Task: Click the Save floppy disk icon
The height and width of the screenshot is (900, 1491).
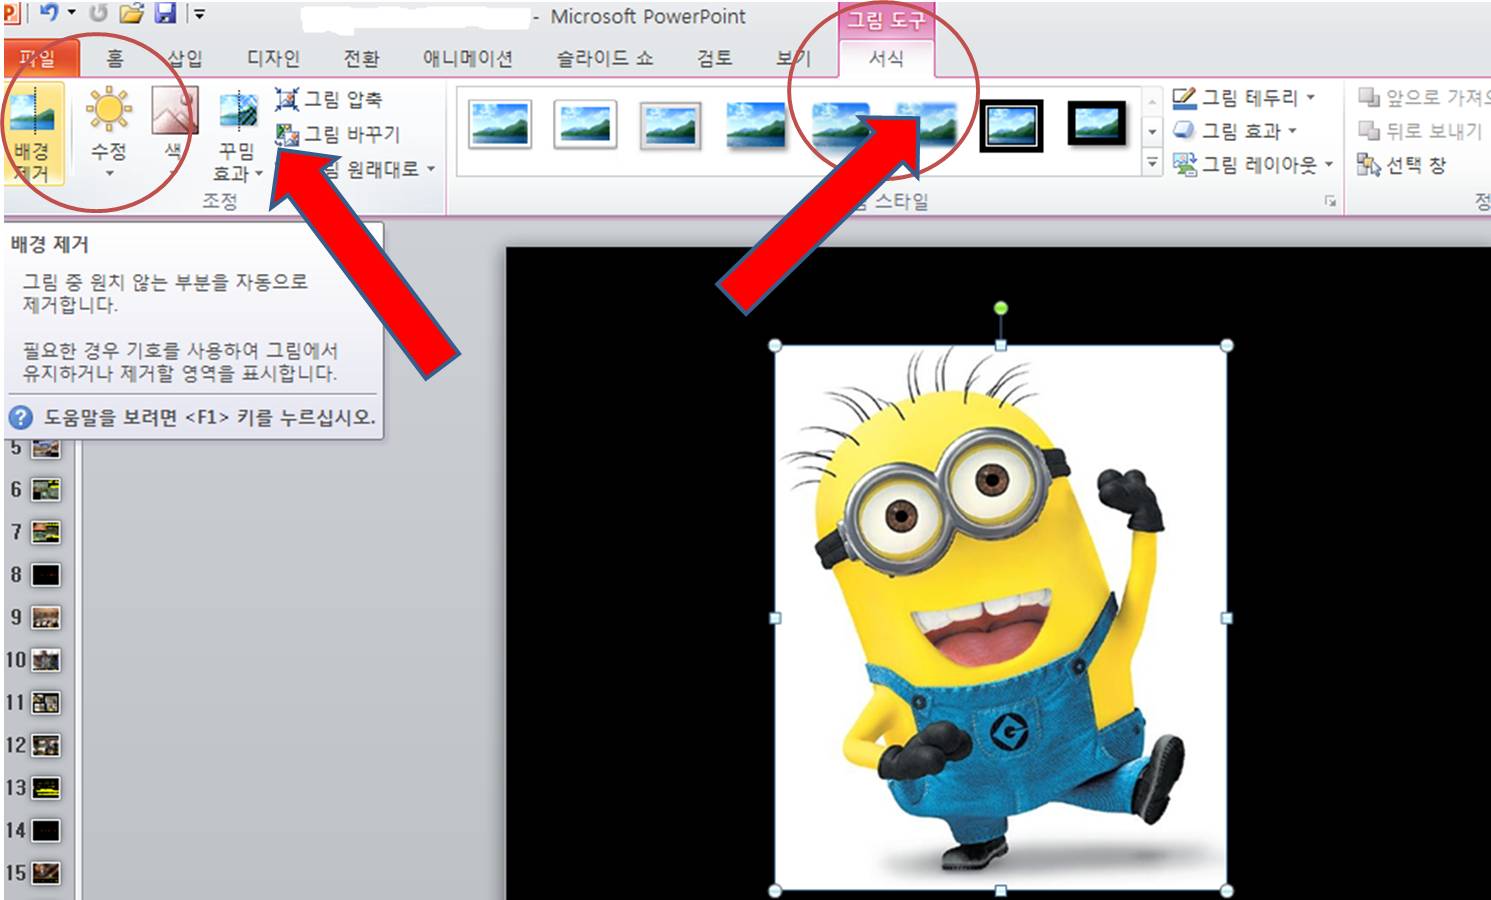Action: coord(165,13)
